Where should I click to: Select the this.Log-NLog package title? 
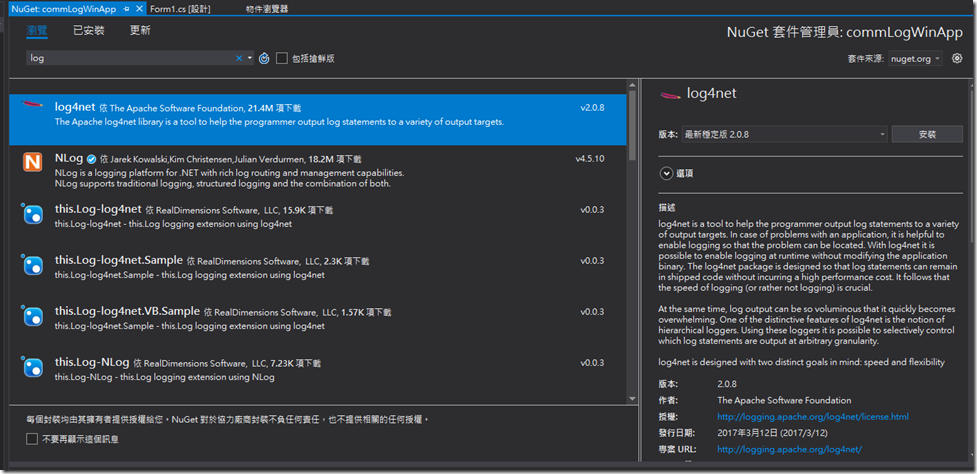click(x=92, y=362)
